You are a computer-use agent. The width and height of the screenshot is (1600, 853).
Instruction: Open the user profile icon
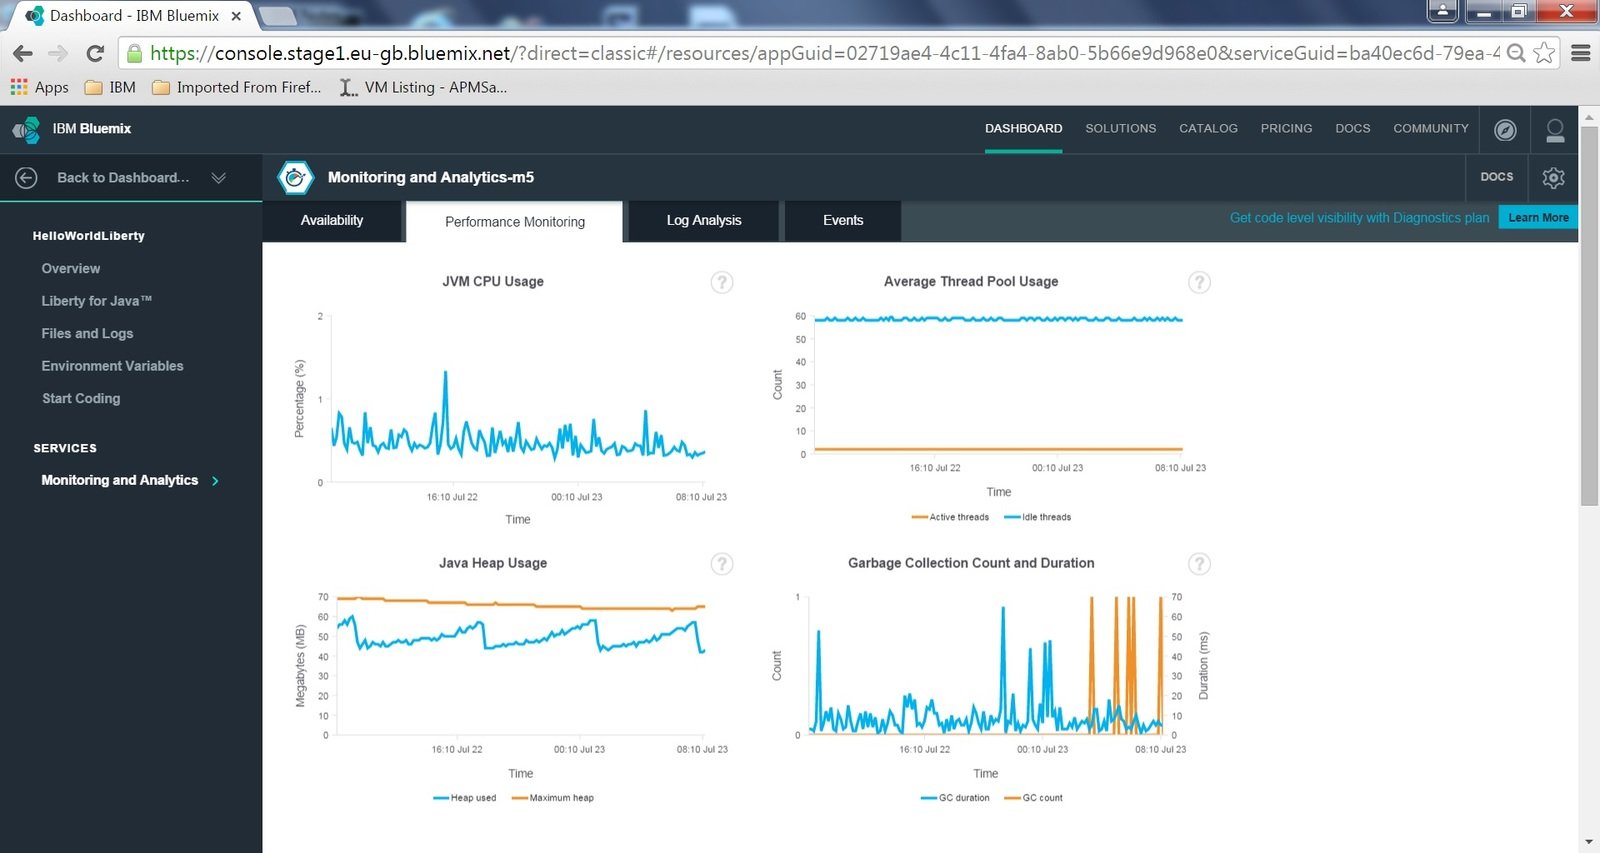coord(1555,130)
